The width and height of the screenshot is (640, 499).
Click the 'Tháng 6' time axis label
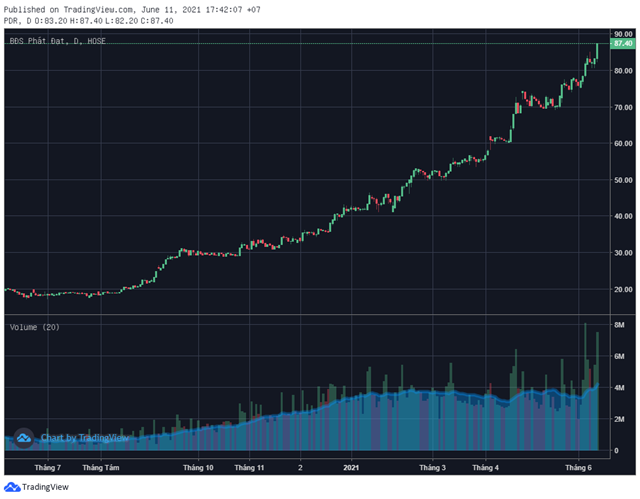coord(578,468)
